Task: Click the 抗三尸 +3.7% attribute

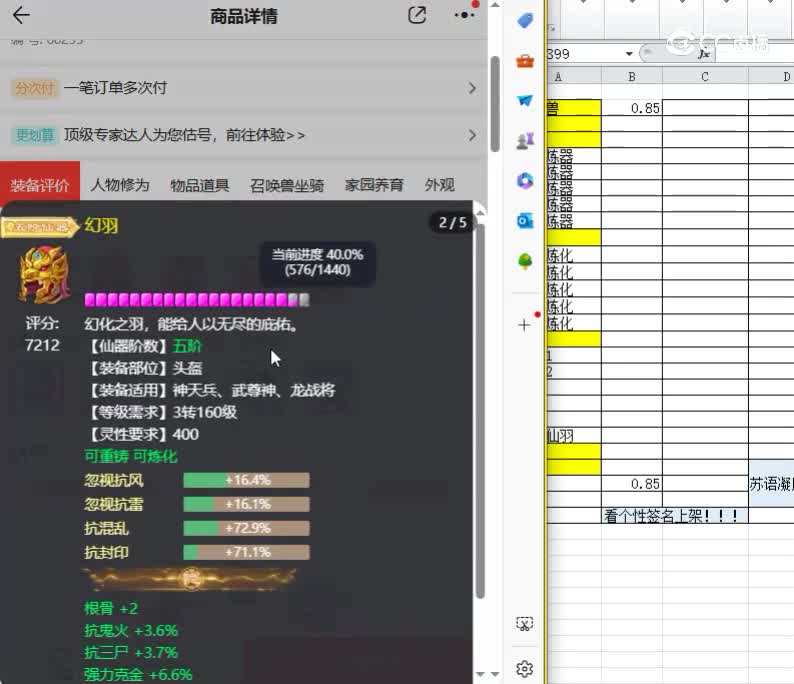Action: tap(131, 652)
